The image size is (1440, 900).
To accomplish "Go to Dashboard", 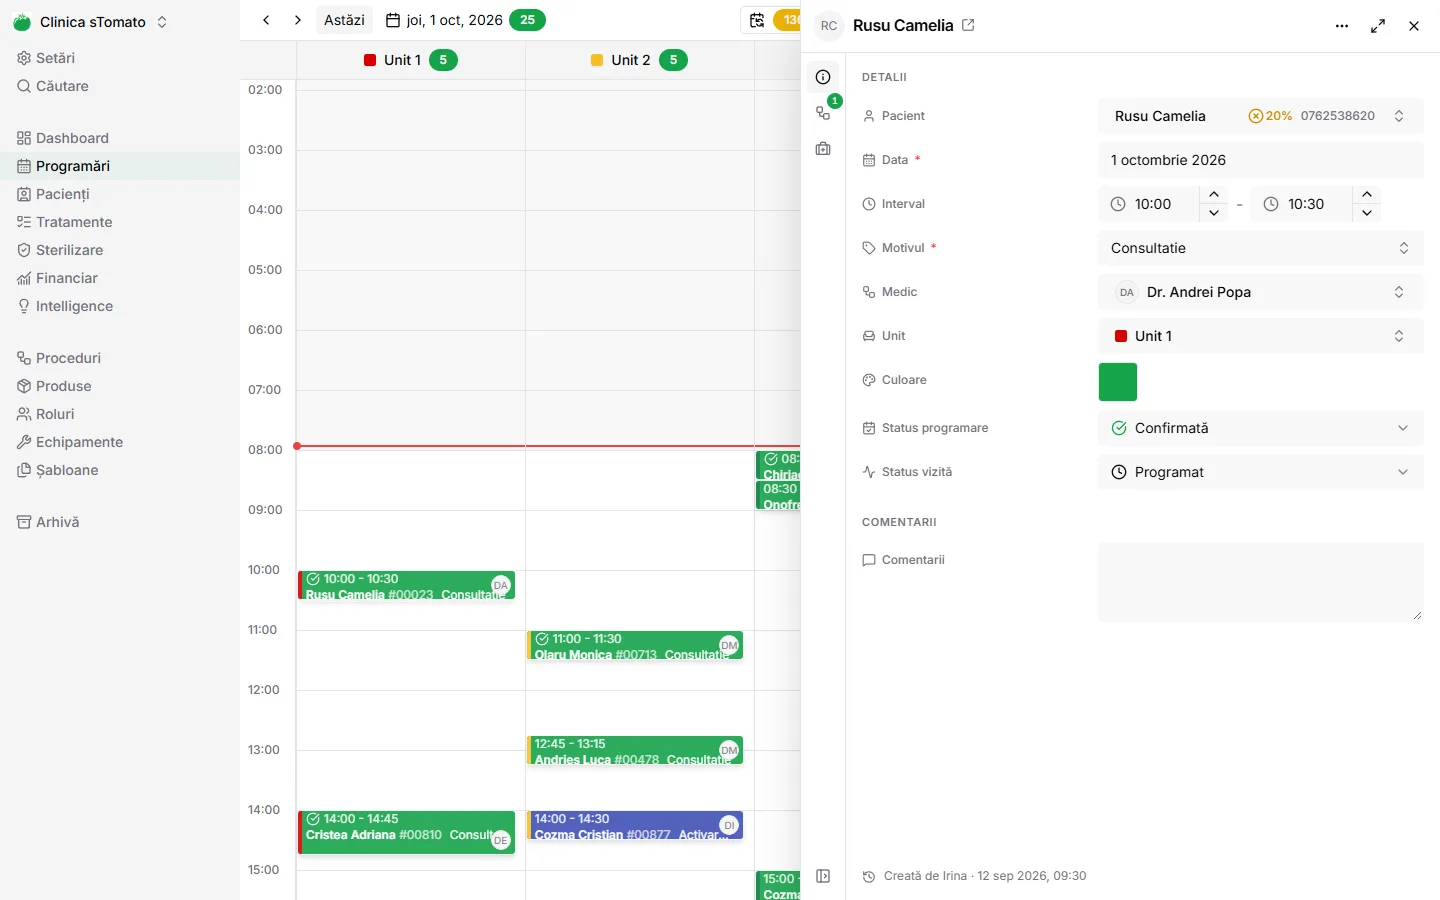I will [x=120, y=138].
